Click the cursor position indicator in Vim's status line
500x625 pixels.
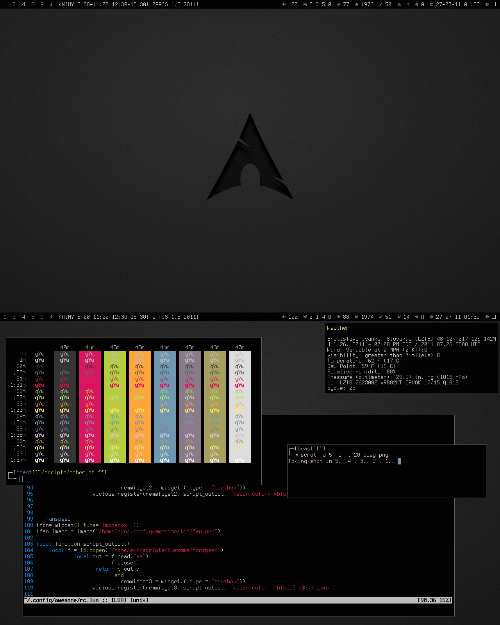(x=434, y=600)
